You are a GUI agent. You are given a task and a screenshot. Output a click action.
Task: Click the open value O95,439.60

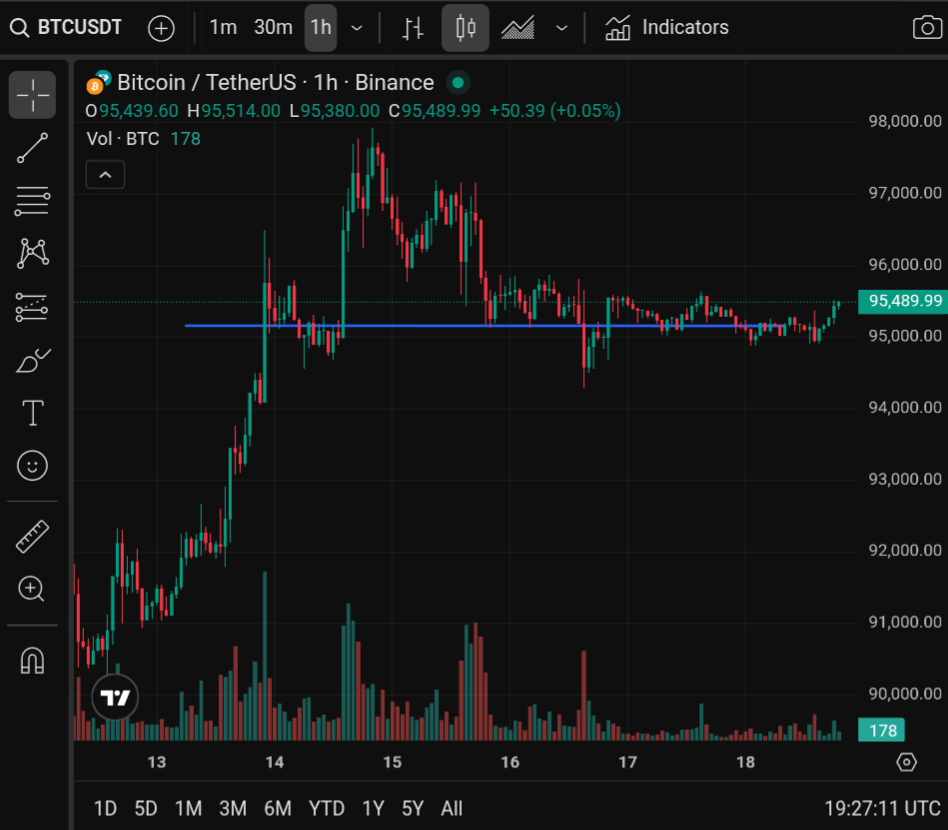click(x=132, y=111)
